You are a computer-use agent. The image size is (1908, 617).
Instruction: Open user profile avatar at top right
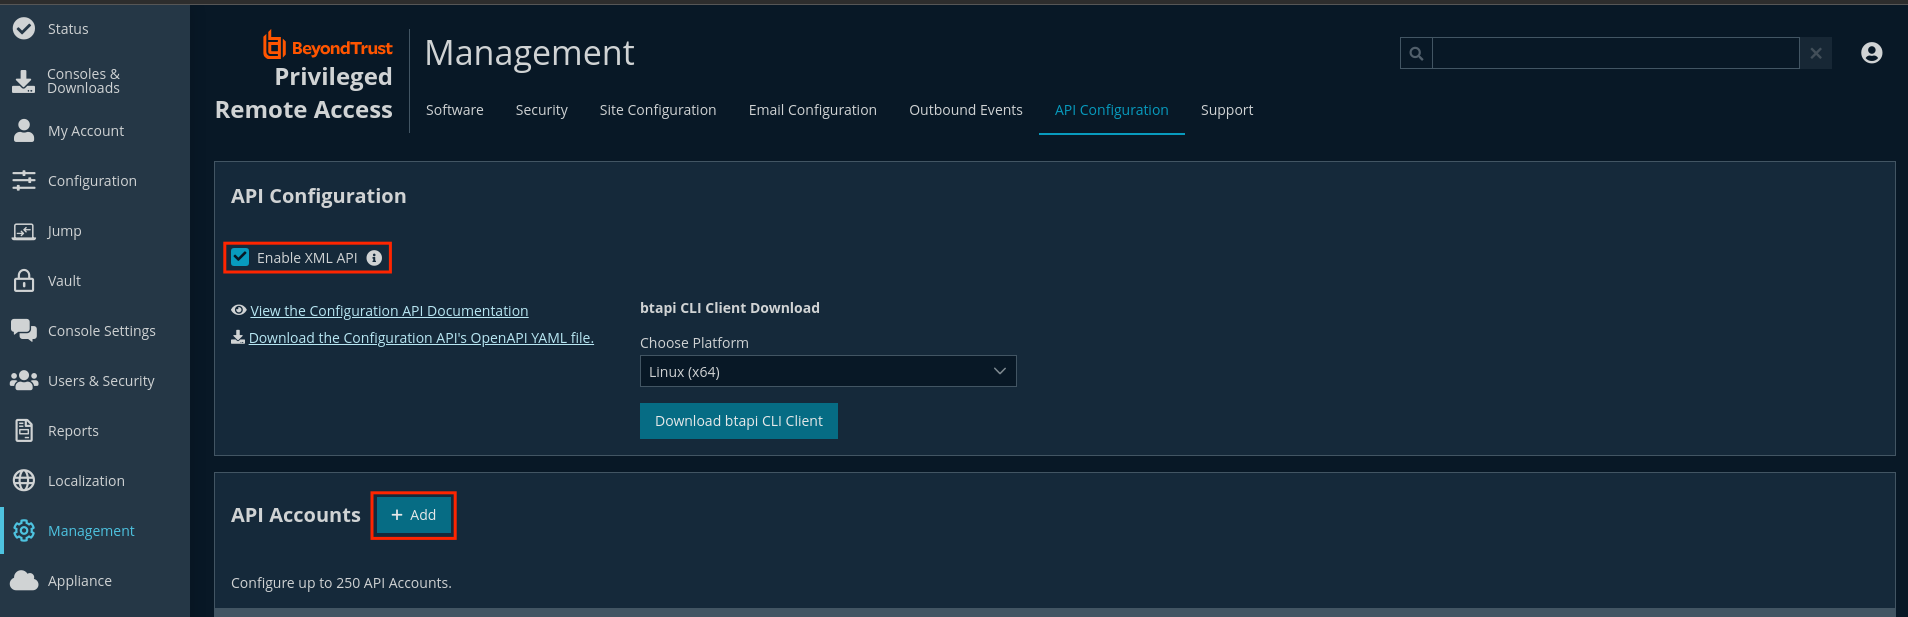tap(1872, 53)
